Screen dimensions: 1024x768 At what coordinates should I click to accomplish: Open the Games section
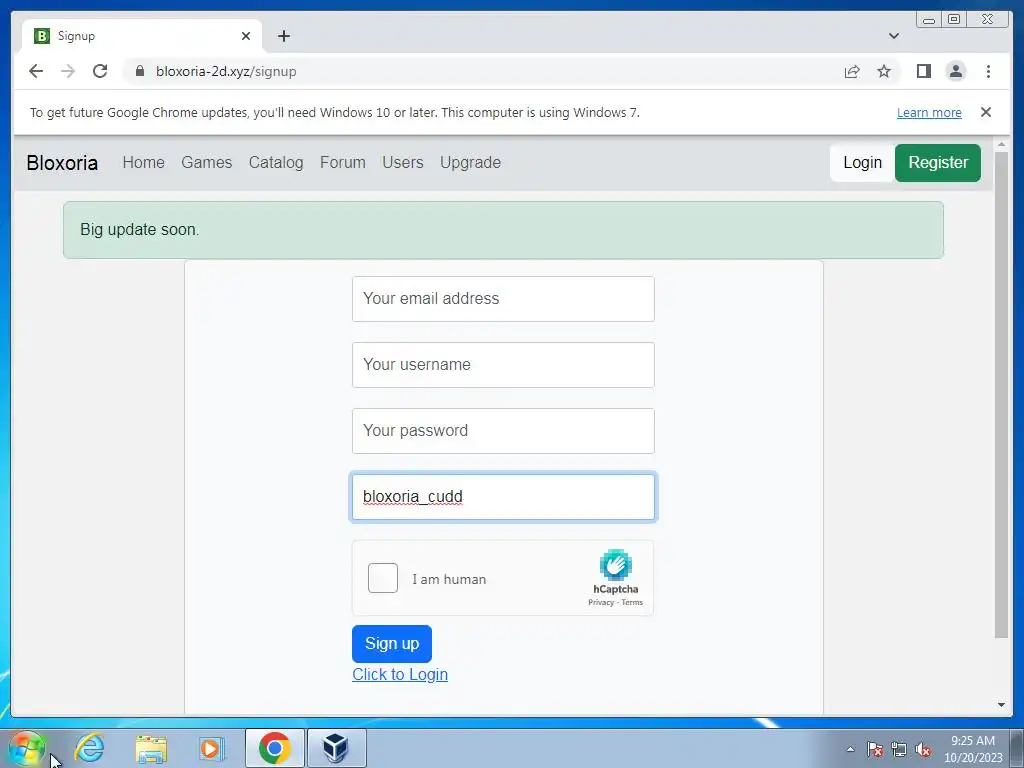coord(206,163)
